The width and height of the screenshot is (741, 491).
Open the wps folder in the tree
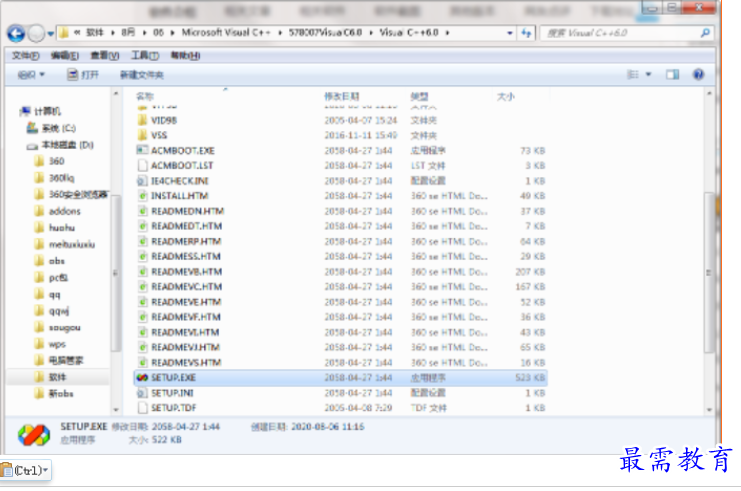[50, 344]
